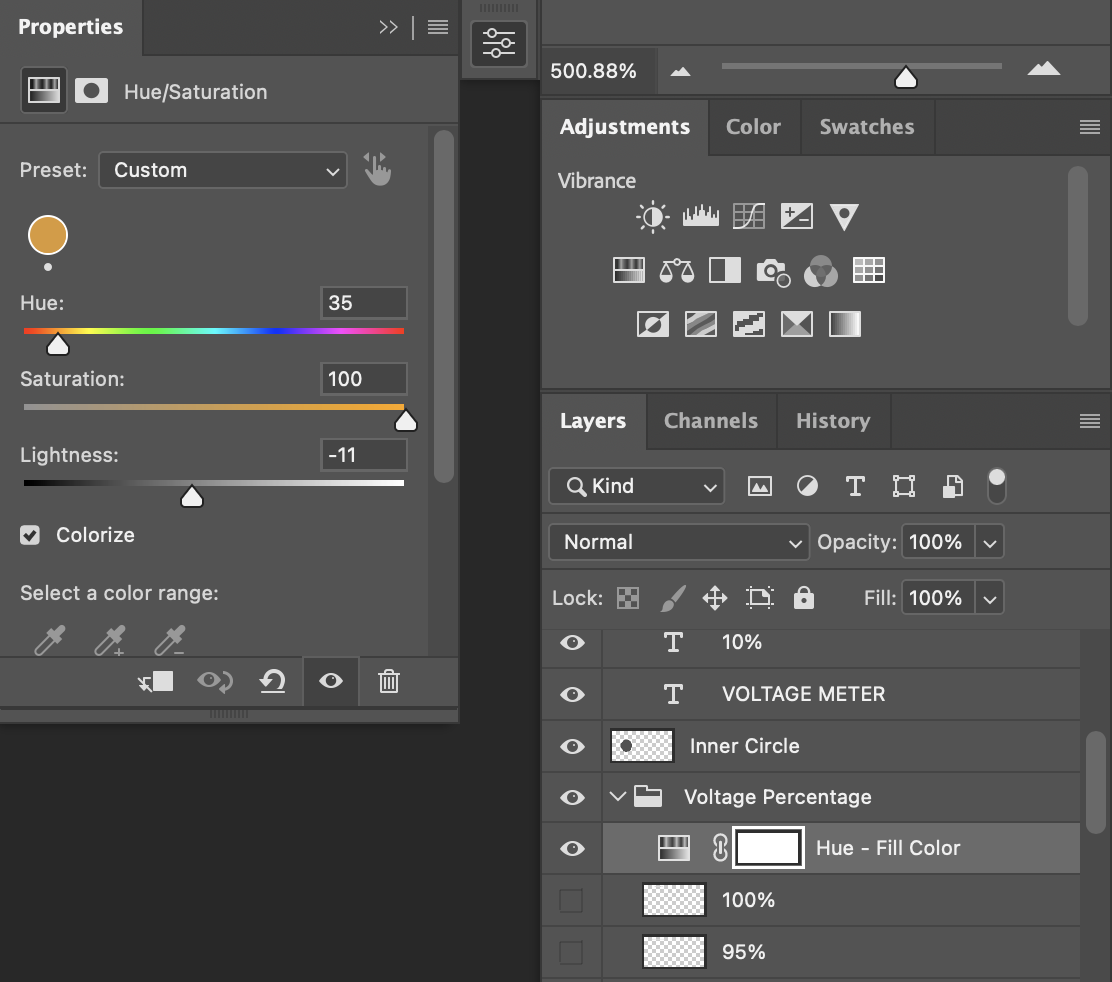Filter layers for shape layers
Image resolution: width=1112 pixels, height=982 pixels.
coord(904,486)
